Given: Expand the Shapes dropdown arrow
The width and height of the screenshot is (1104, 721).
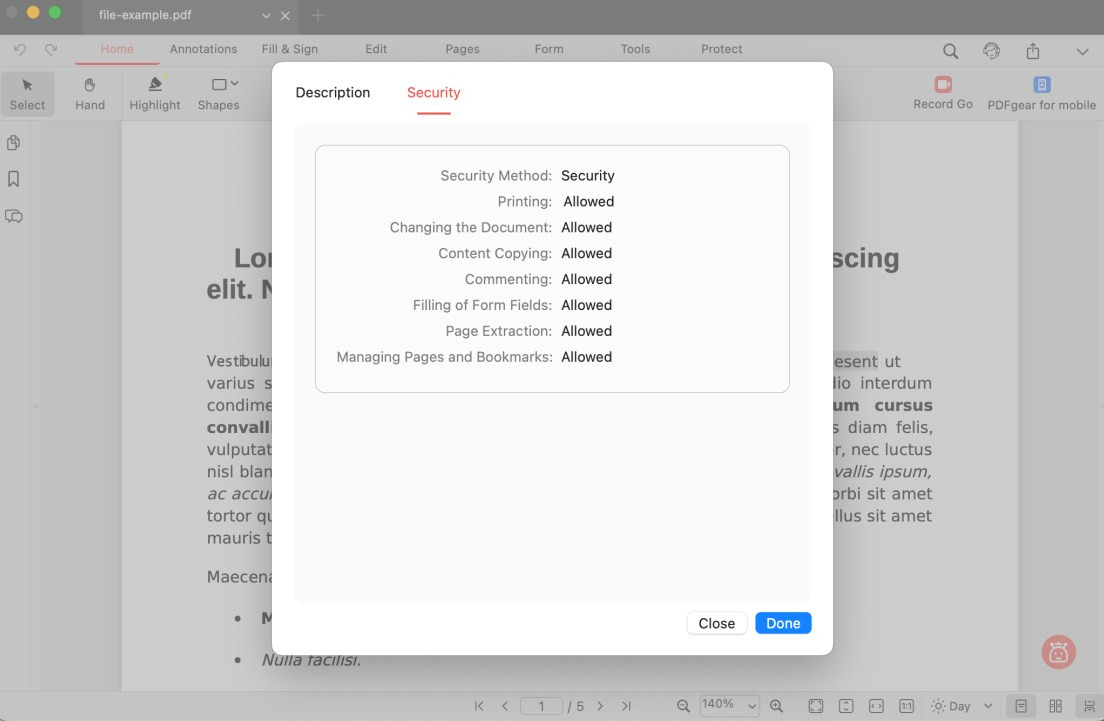Looking at the screenshot, I should click(234, 84).
